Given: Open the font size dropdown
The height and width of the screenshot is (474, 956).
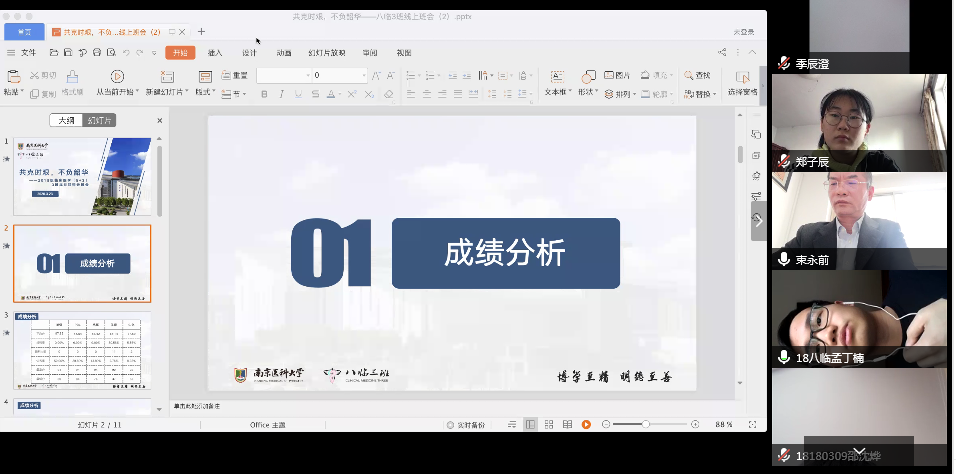Looking at the screenshot, I should point(364,76).
